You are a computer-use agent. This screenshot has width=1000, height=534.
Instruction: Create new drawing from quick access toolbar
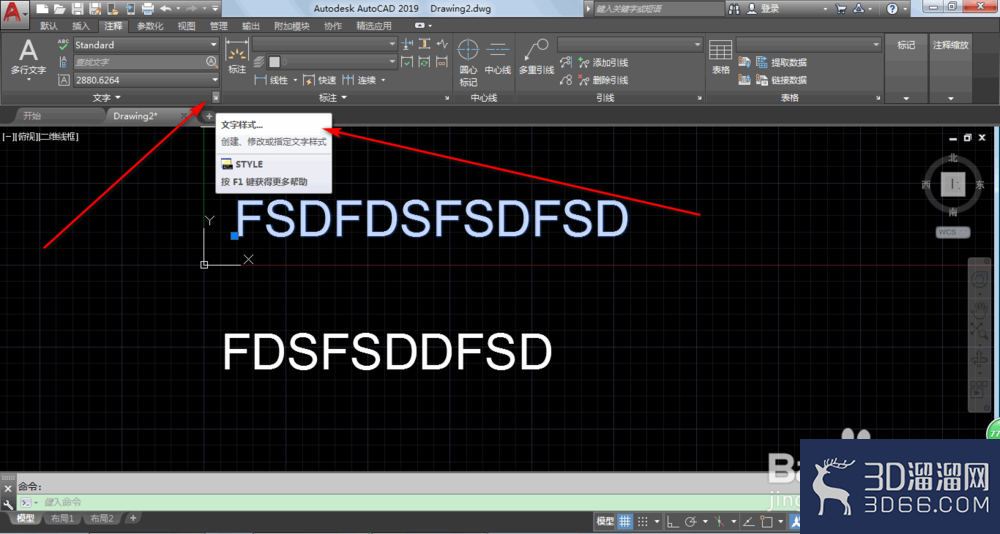pos(41,9)
